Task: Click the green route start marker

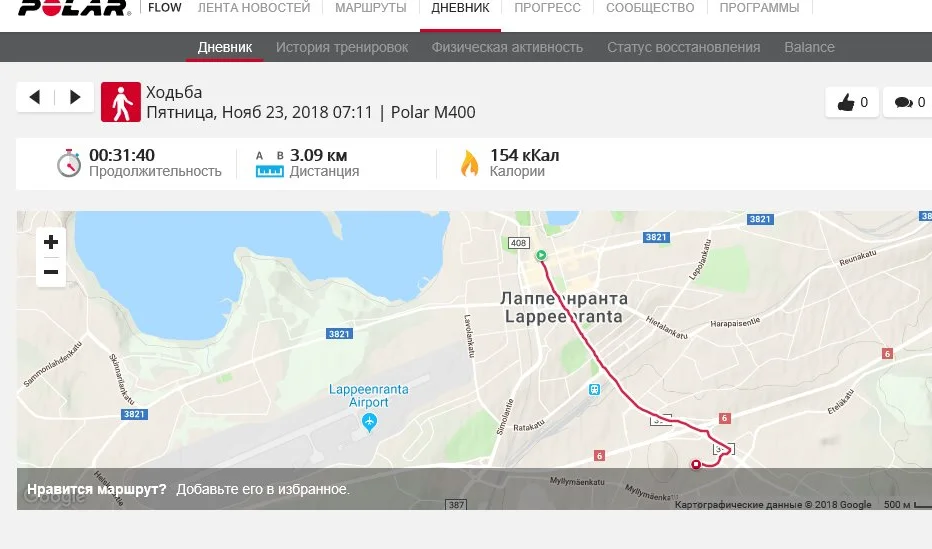Action: (x=541, y=255)
